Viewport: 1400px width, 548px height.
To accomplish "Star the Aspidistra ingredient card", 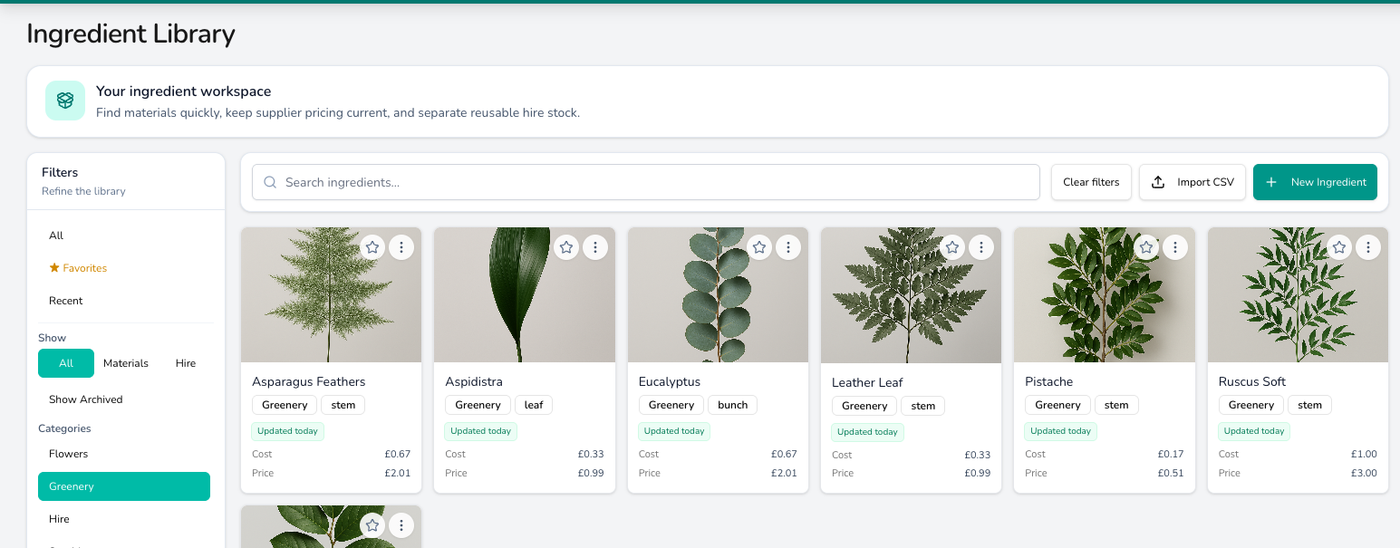I will point(566,247).
